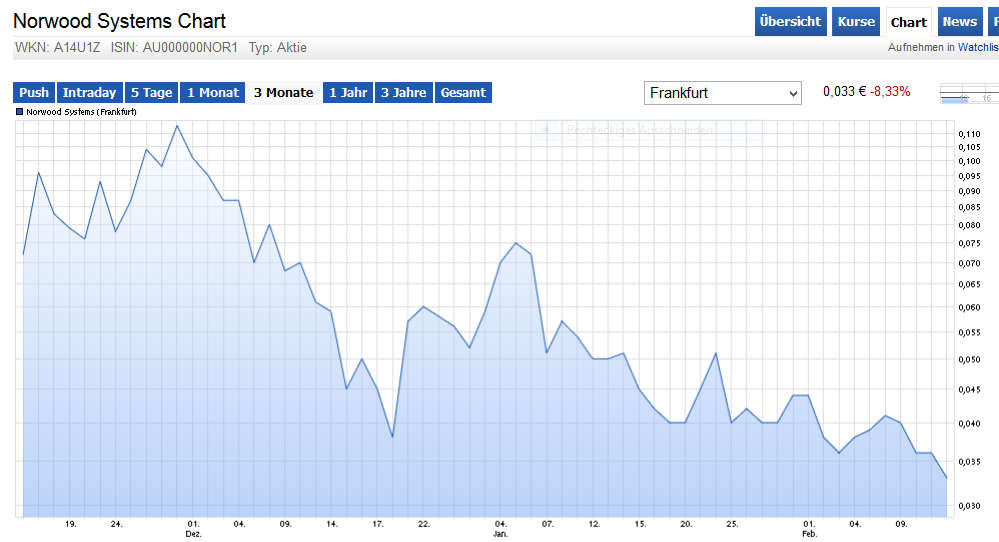Screen dimensions: 999x542
Task: Choose the 3 Monate range
Action: coord(283,93)
